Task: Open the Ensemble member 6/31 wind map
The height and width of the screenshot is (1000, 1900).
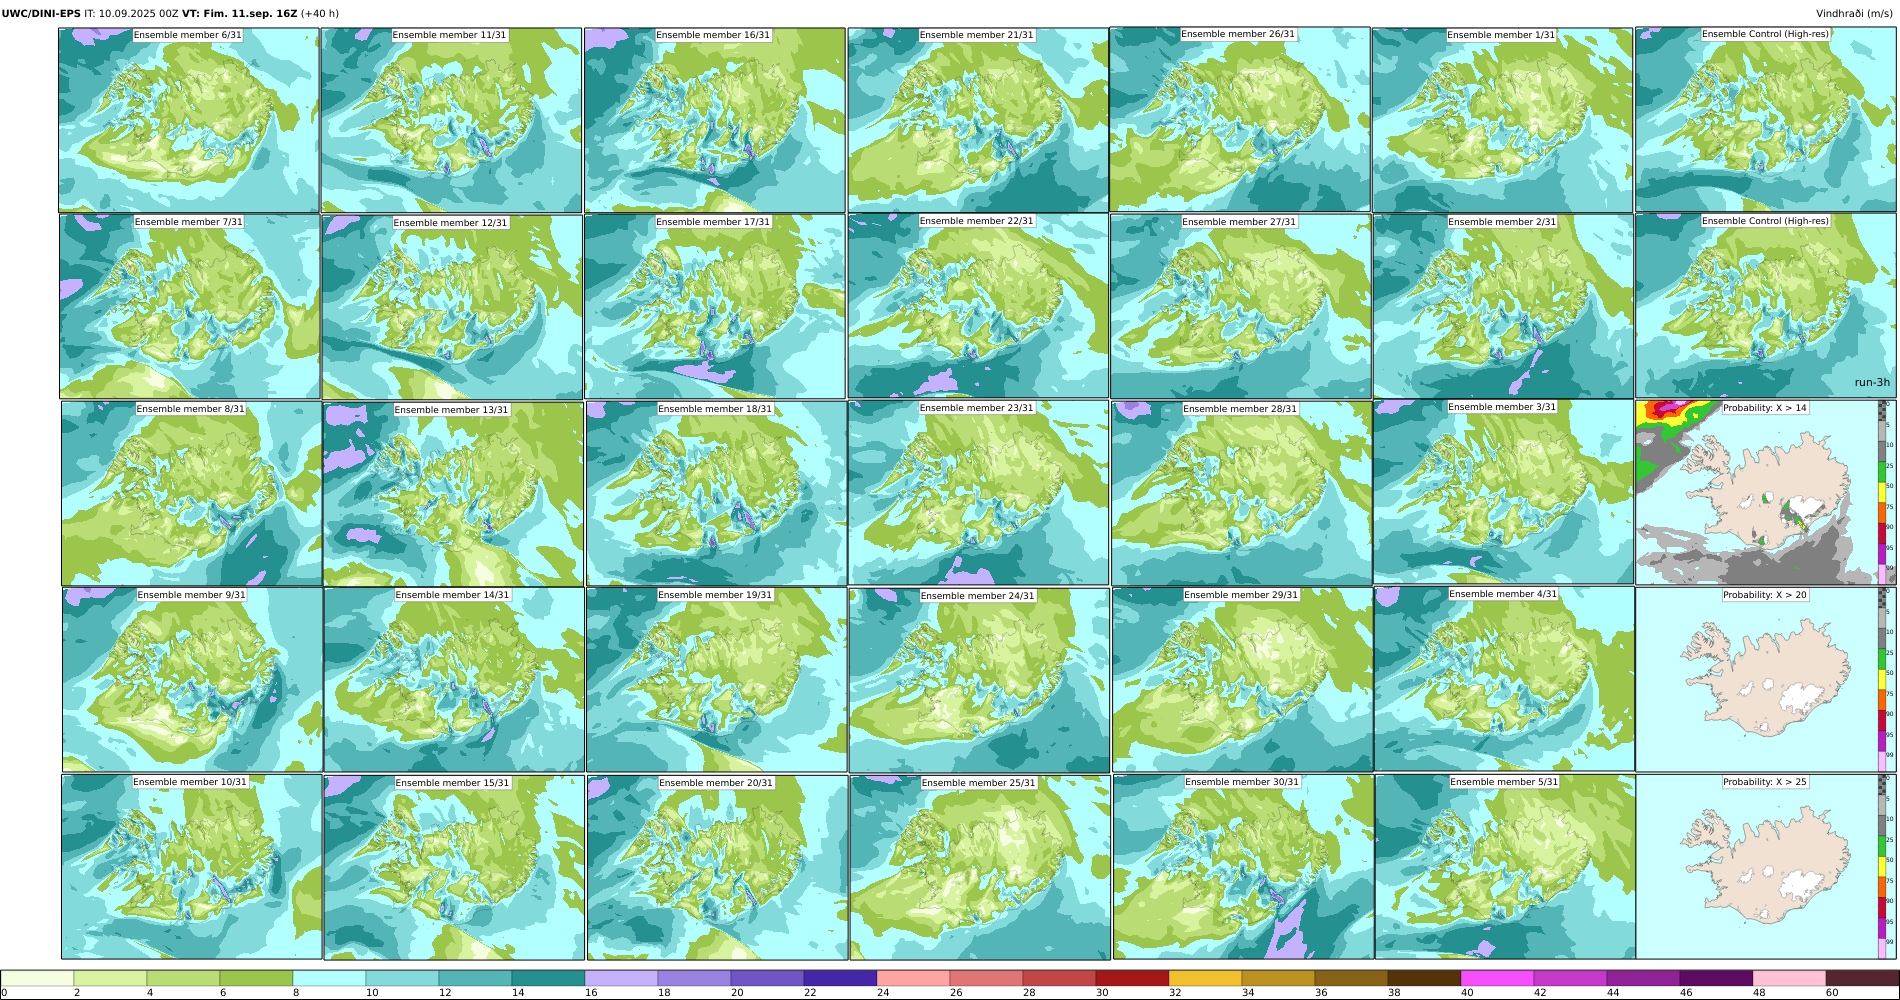Action: coord(189,120)
